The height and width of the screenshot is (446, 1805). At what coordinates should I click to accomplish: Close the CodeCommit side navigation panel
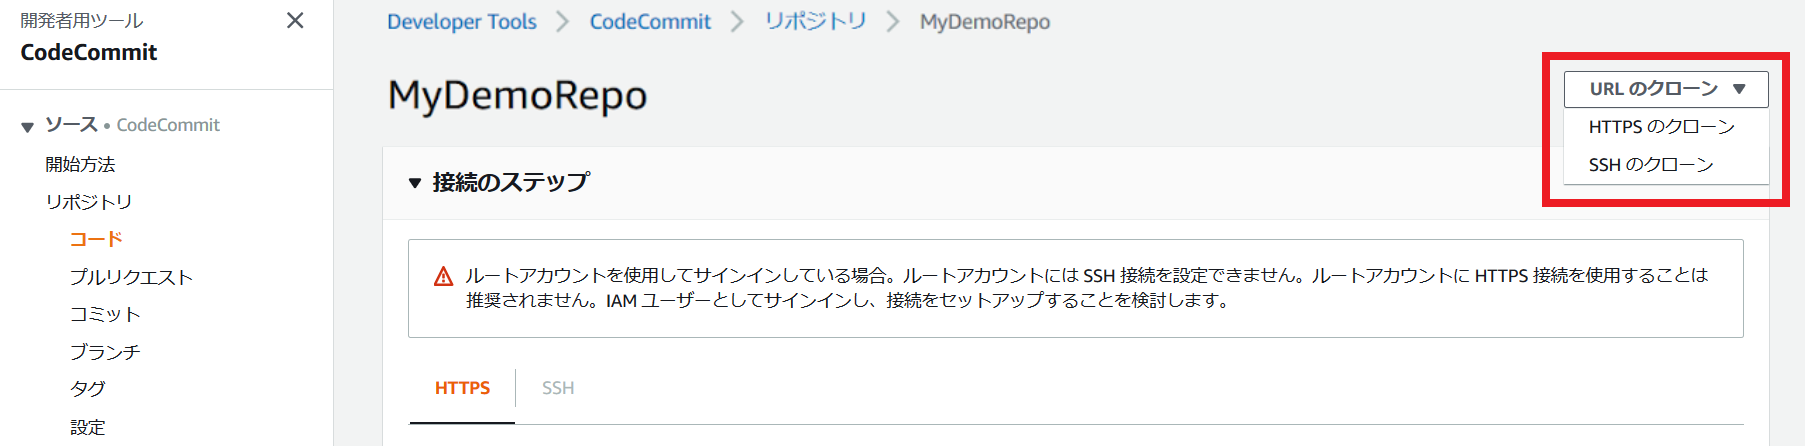[x=295, y=20]
